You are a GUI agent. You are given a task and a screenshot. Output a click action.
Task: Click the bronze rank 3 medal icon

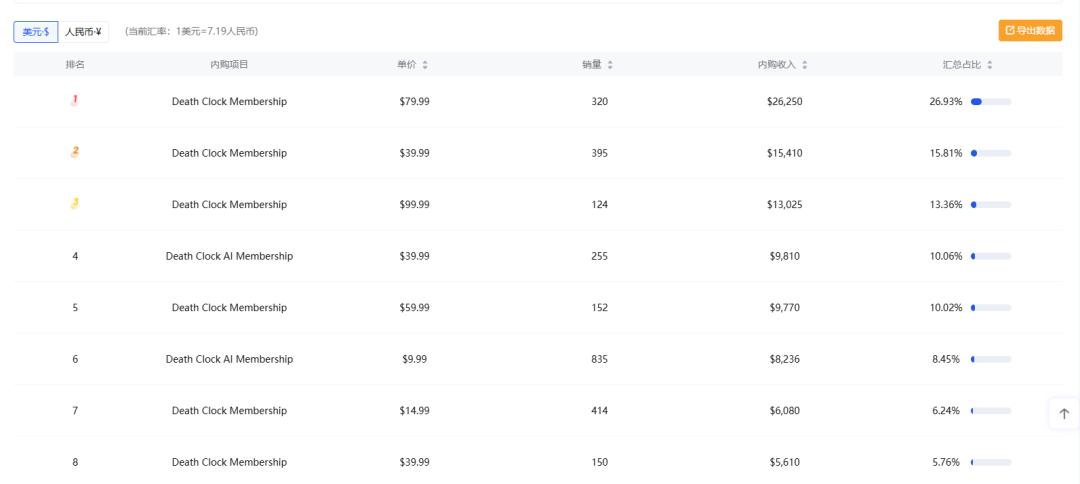pyautogui.click(x=75, y=204)
